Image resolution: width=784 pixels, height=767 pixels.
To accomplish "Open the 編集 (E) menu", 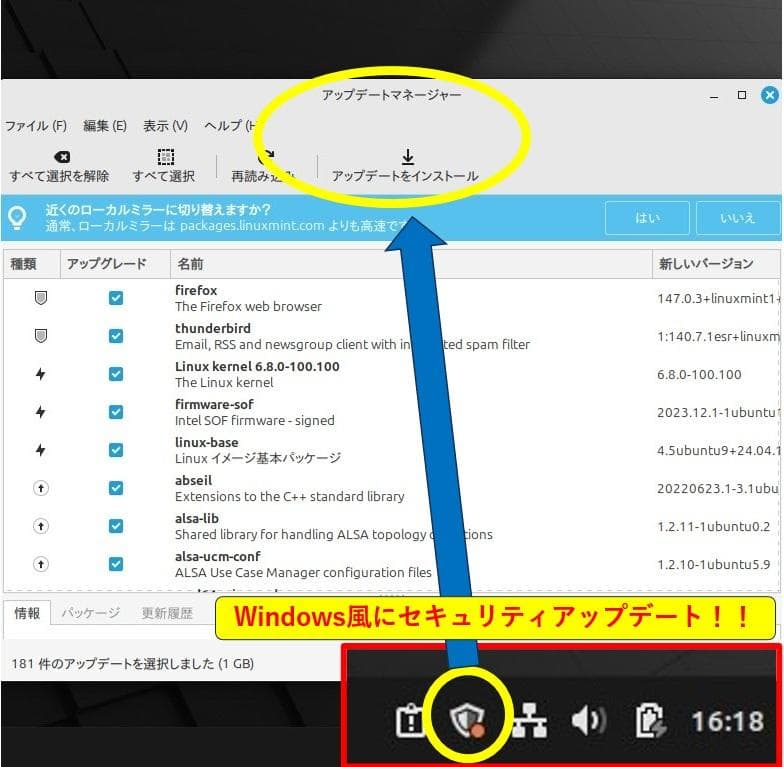I will [x=104, y=126].
